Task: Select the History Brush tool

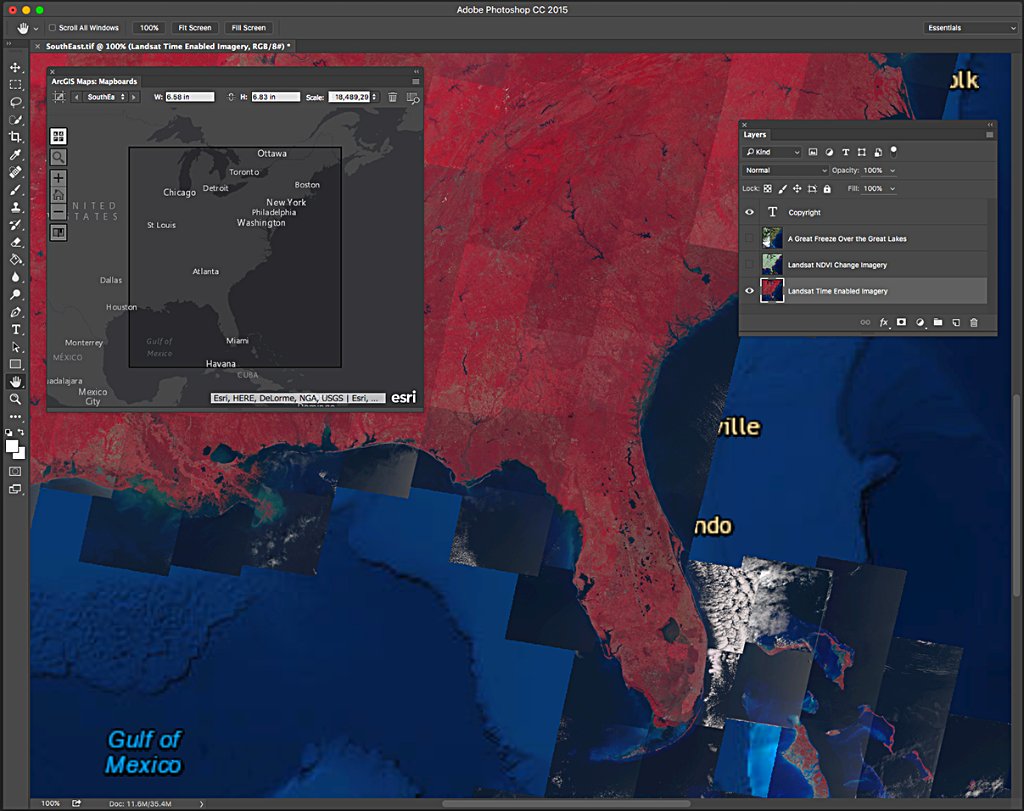Action: coord(15,225)
